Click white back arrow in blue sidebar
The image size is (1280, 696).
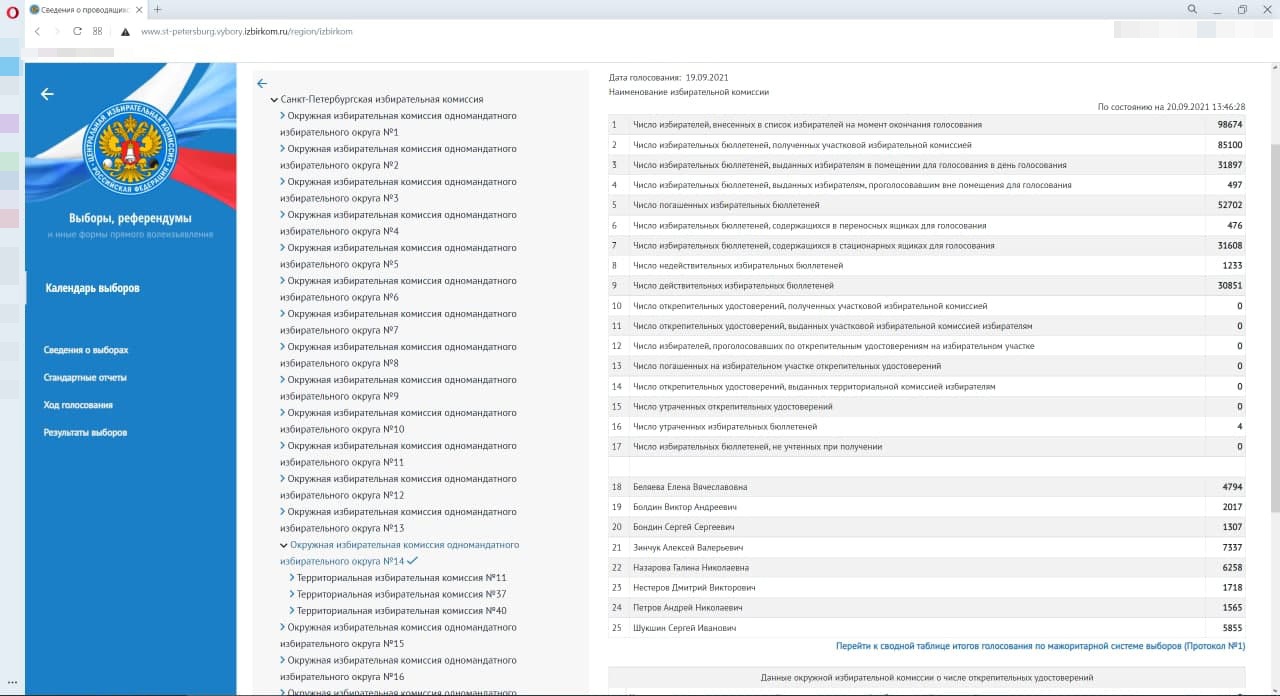click(x=47, y=94)
